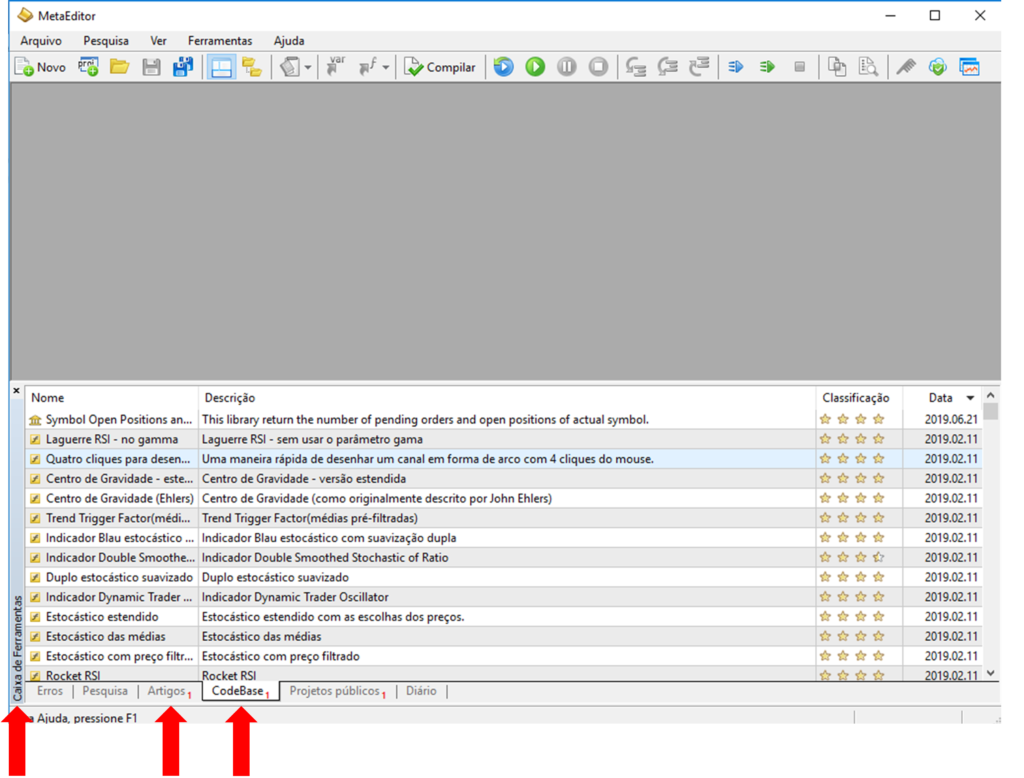This screenshot has width=1024, height=778.
Task: Click the step over debug icon
Action: (x=667, y=67)
